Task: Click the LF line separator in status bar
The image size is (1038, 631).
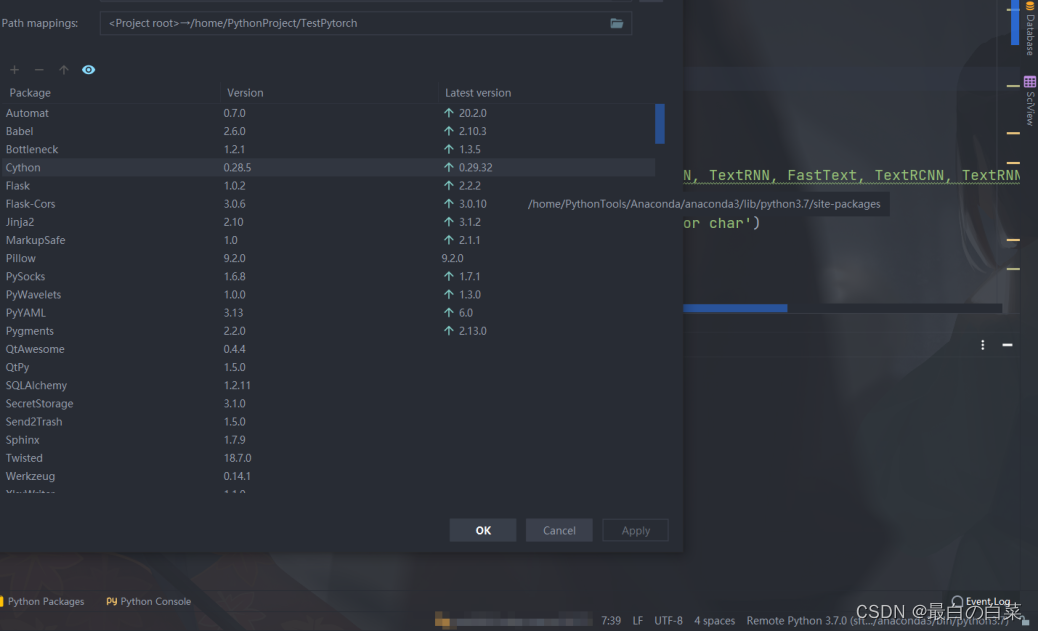Action: pyautogui.click(x=637, y=620)
